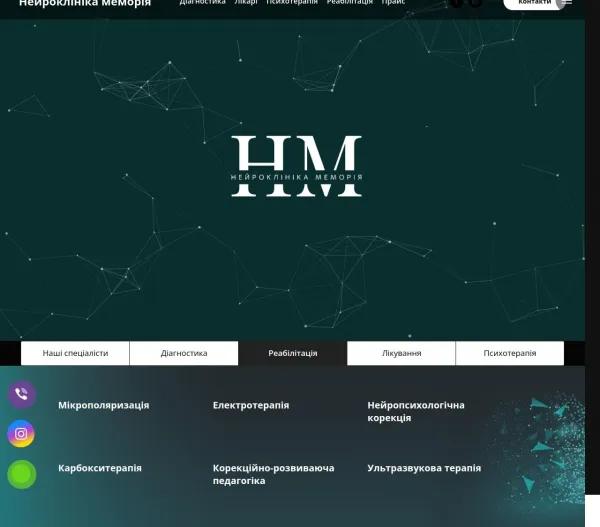Select the Реабілітація tab
The image size is (600, 527).
pos(293,353)
